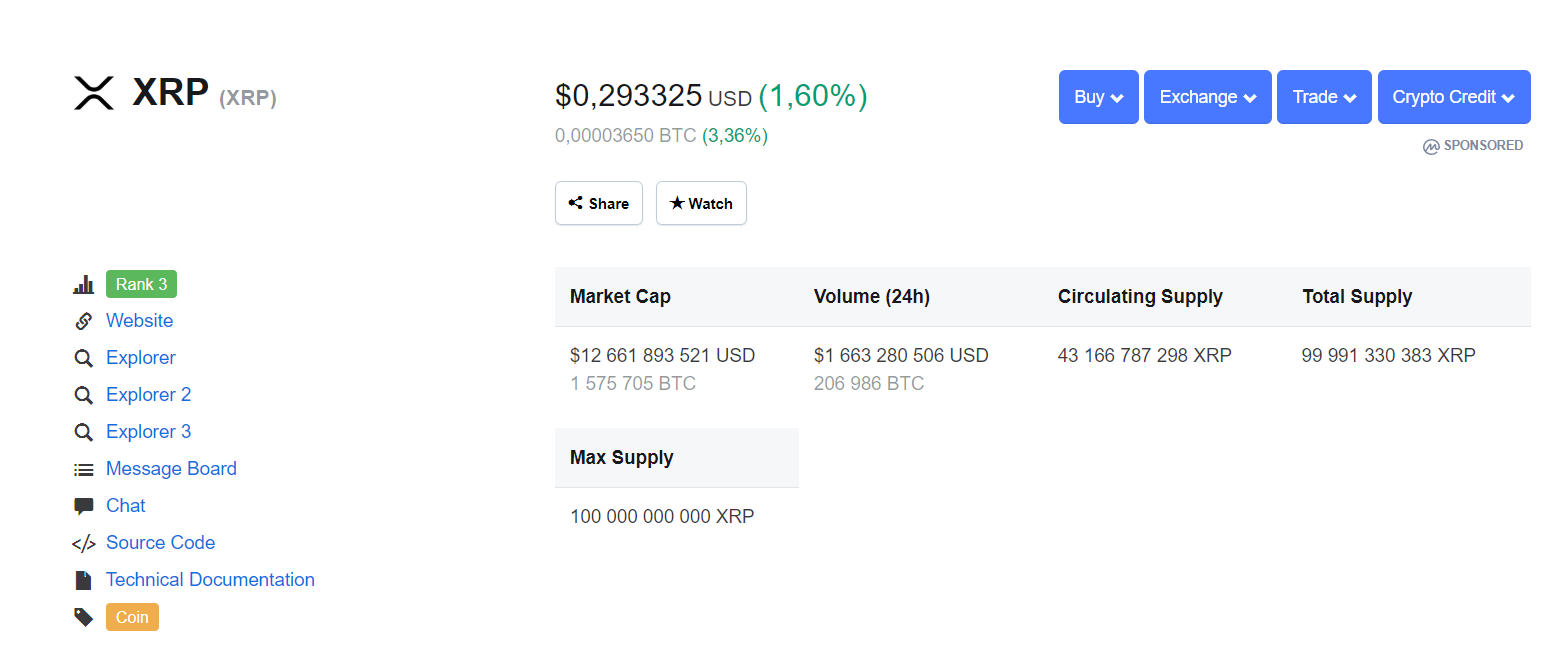Screen dimensions: 1565x668
Task: Open the Crypto Credit dropdown
Action: pyautogui.click(x=1453, y=96)
